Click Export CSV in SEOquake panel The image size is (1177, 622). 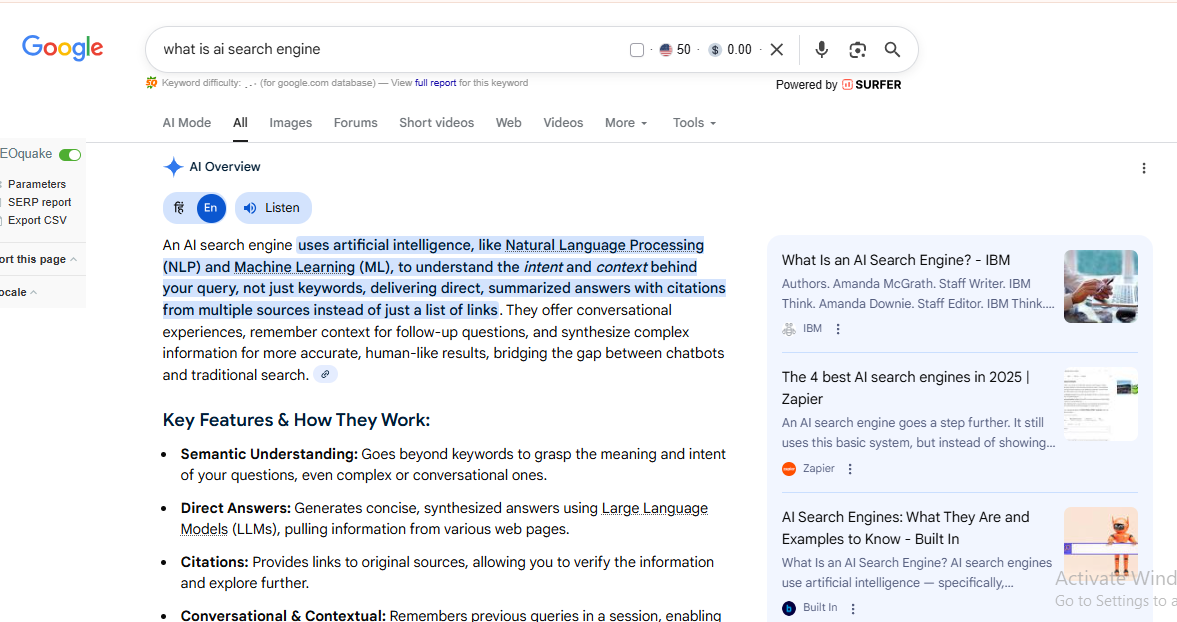(37, 220)
